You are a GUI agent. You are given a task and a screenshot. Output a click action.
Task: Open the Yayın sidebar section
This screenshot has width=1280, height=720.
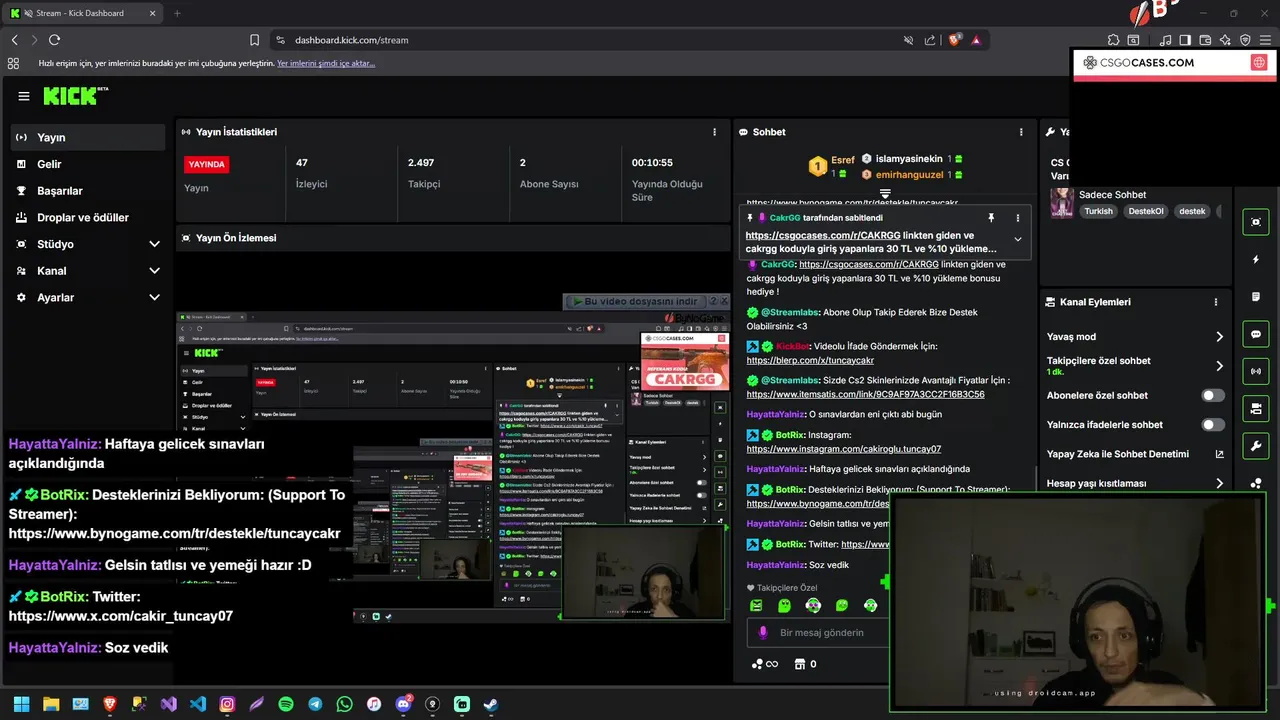[88, 137]
